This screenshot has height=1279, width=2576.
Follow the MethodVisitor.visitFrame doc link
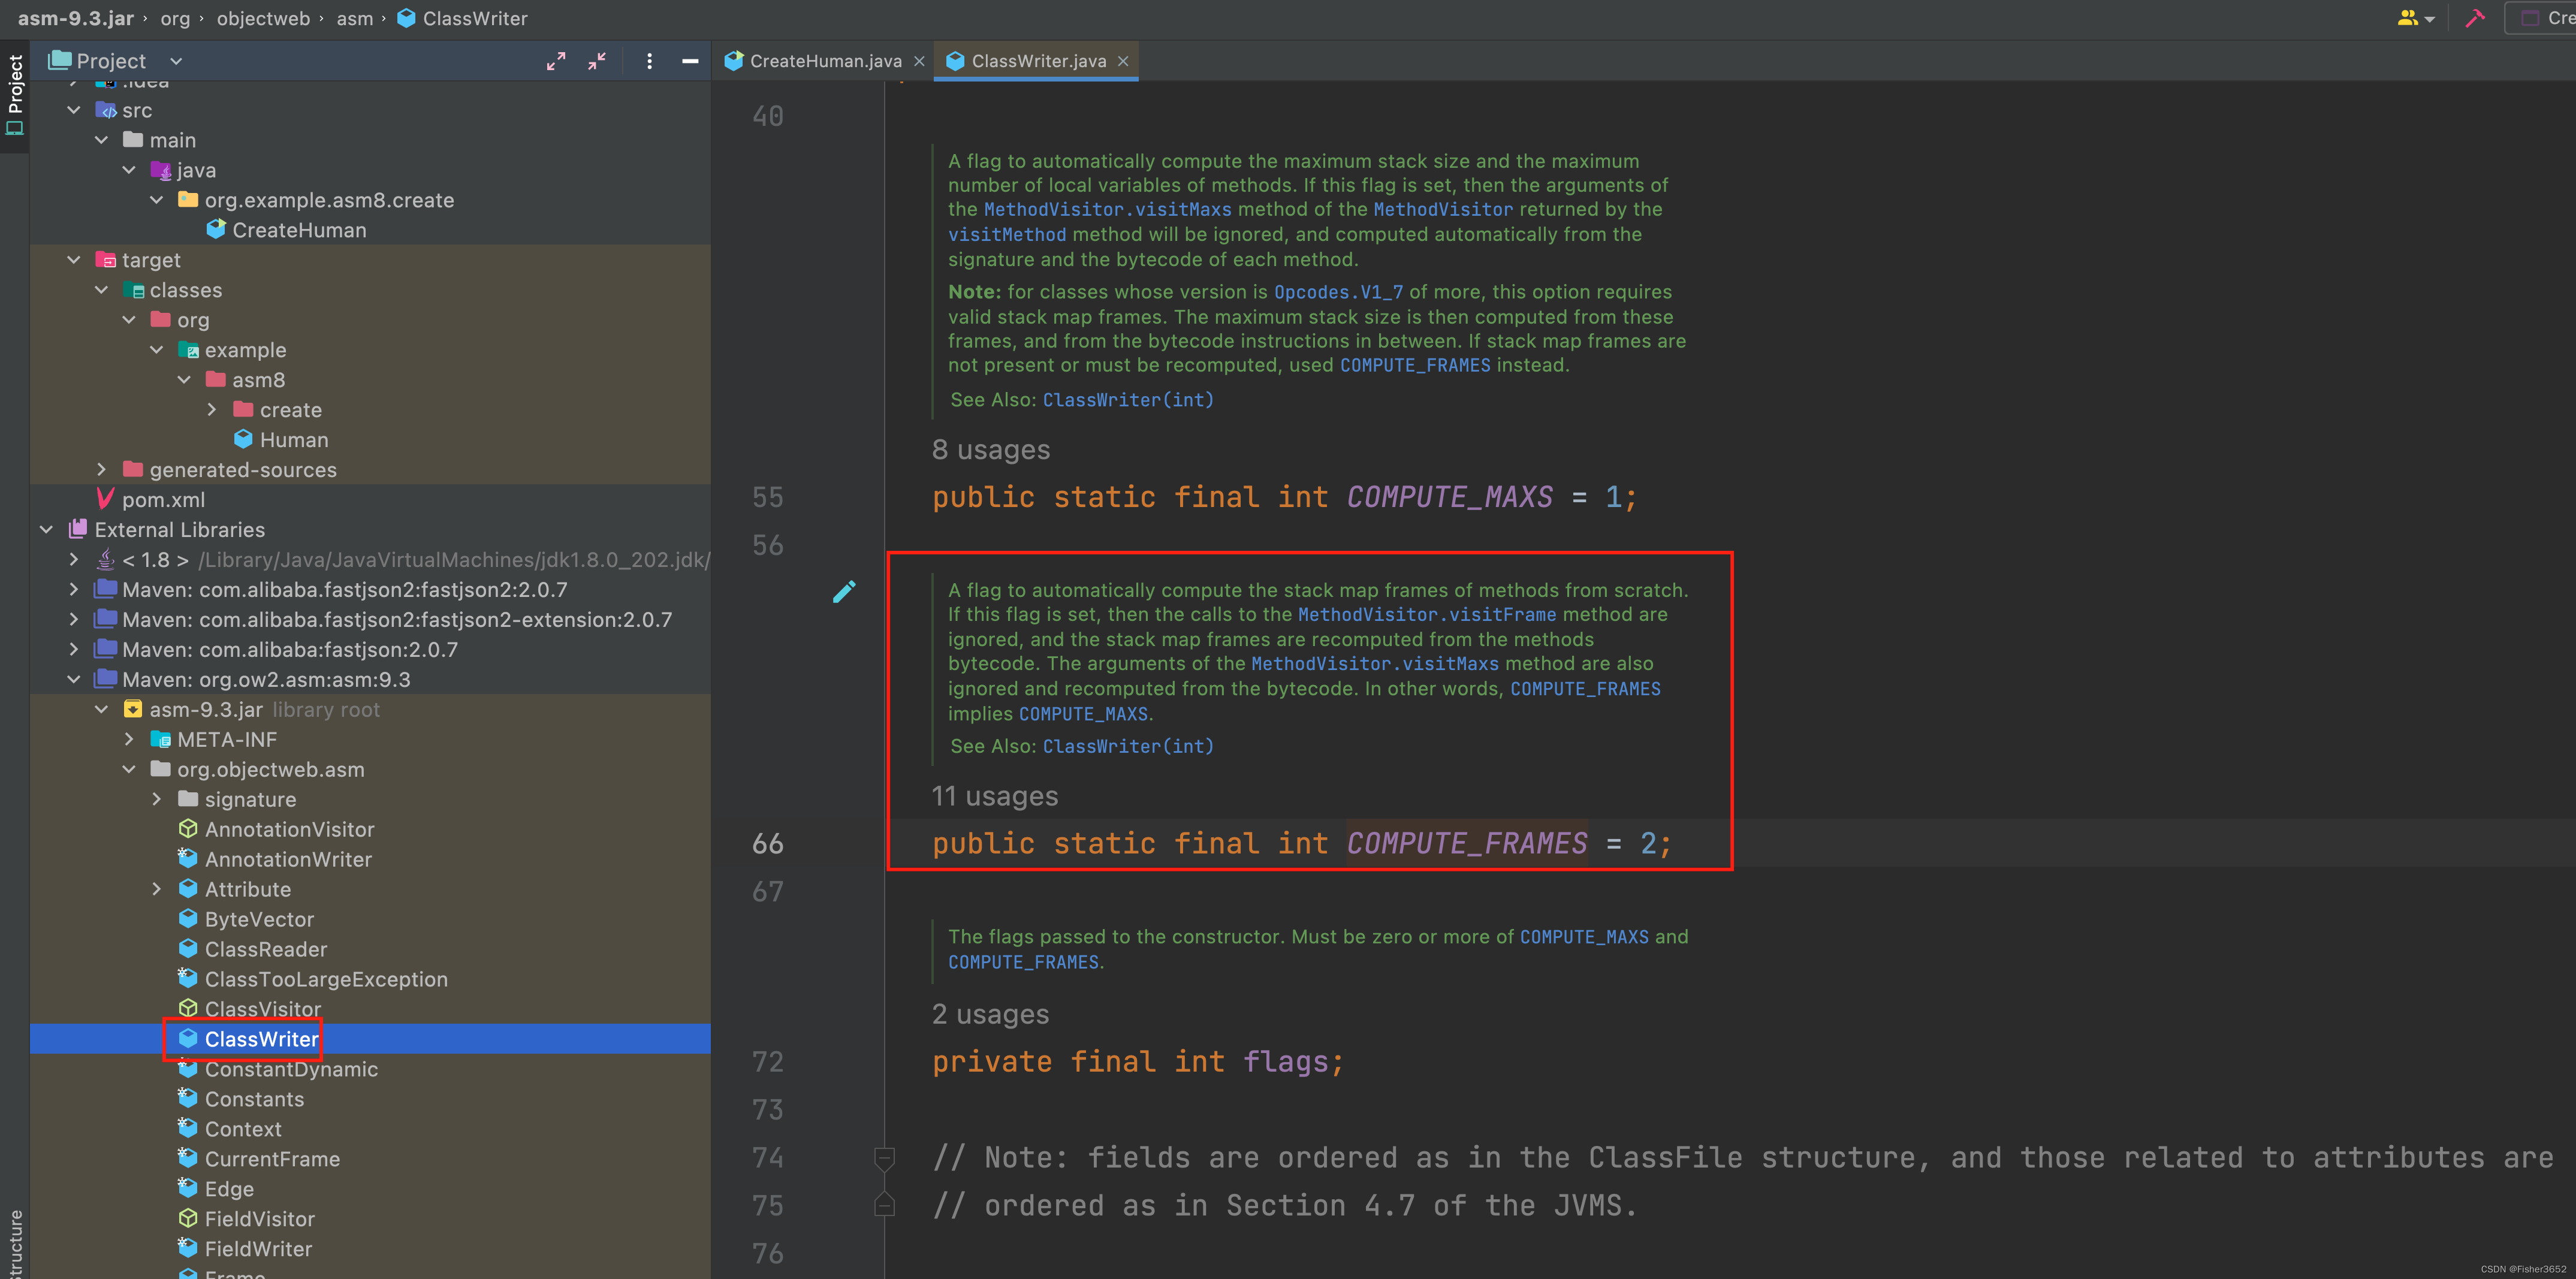1426,615
